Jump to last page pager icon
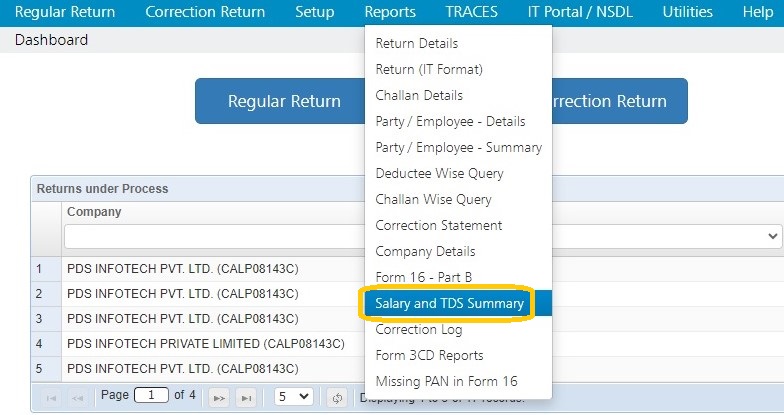The width and height of the screenshot is (784, 415). tap(246, 398)
